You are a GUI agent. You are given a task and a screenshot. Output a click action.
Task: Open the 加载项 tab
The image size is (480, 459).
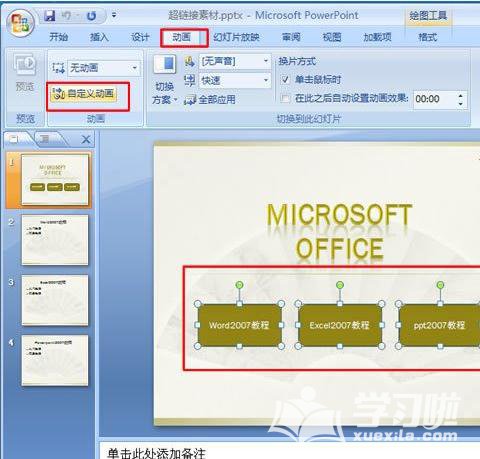coord(377,37)
